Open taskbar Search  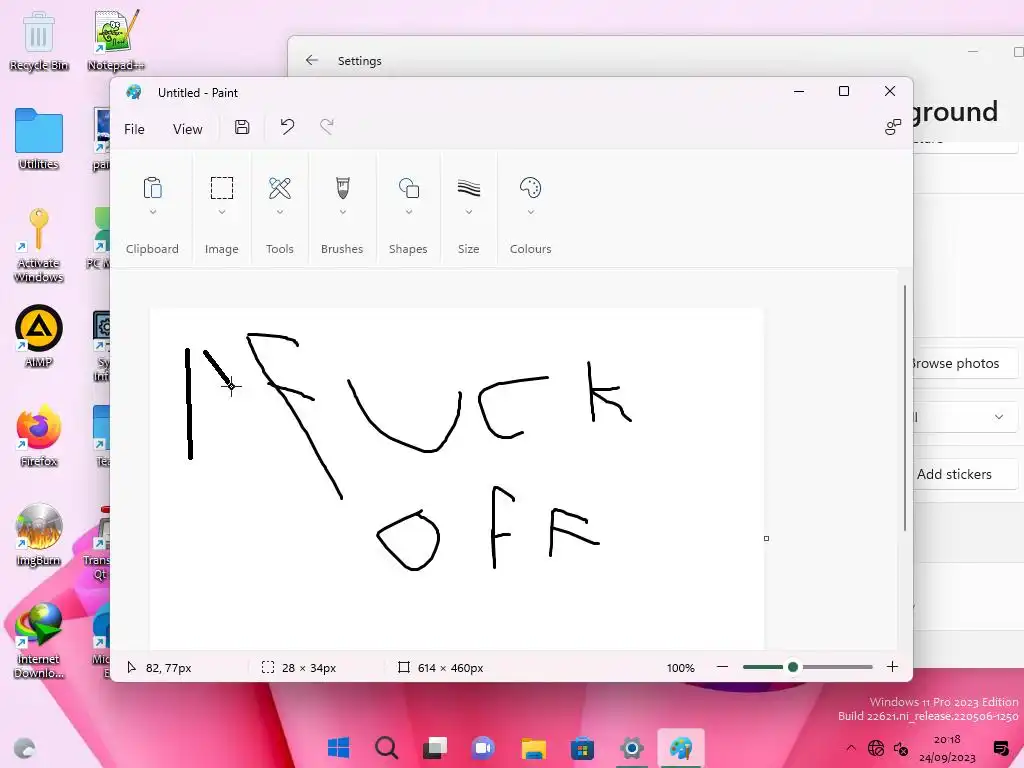coord(387,748)
